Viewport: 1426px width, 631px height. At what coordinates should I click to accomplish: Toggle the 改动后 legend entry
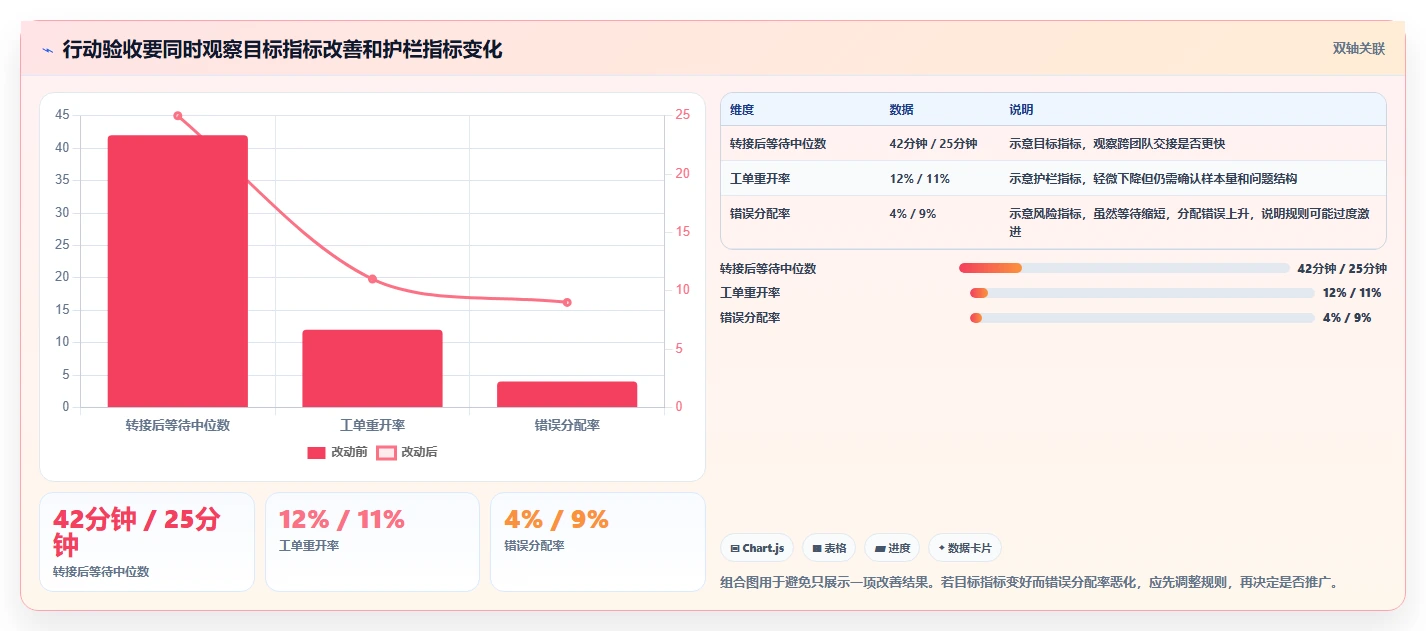pos(407,452)
